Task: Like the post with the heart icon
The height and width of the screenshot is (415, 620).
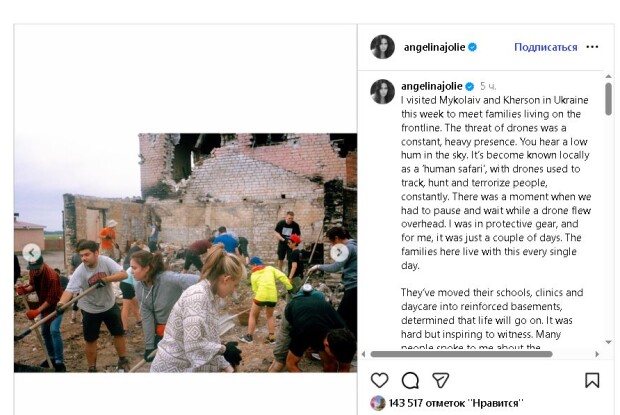Action: click(x=380, y=380)
